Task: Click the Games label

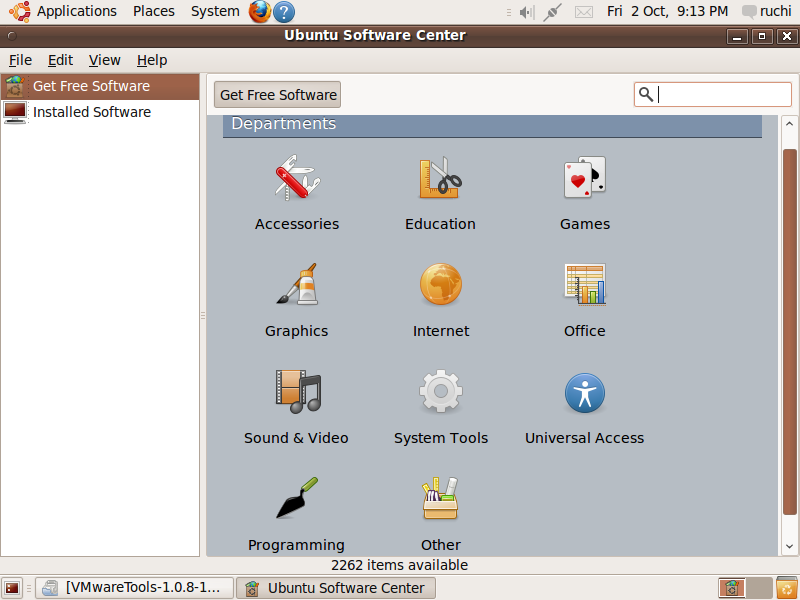Action: click(585, 224)
